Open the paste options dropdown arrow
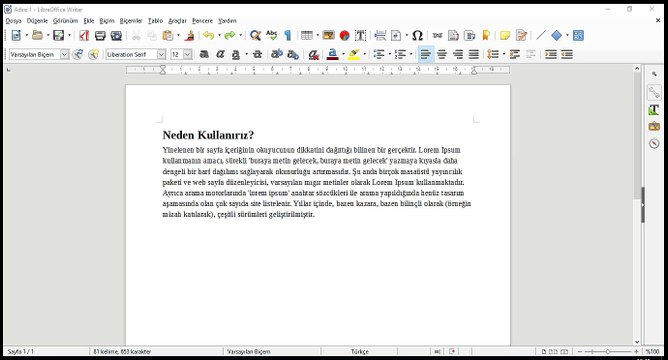 [x=178, y=35]
